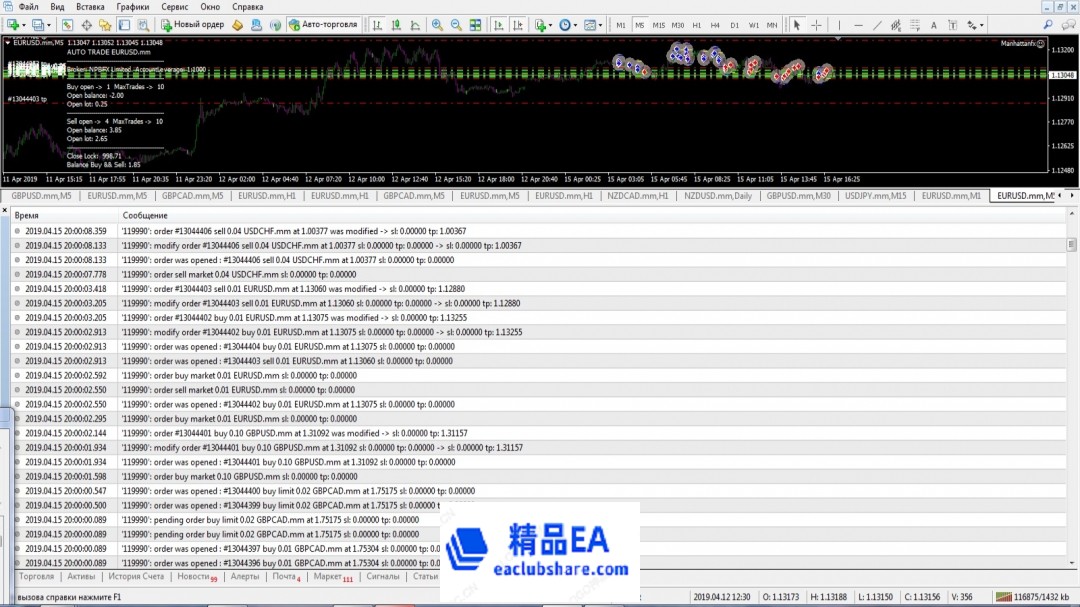Toggle chart auto scroll icon

click(498, 25)
